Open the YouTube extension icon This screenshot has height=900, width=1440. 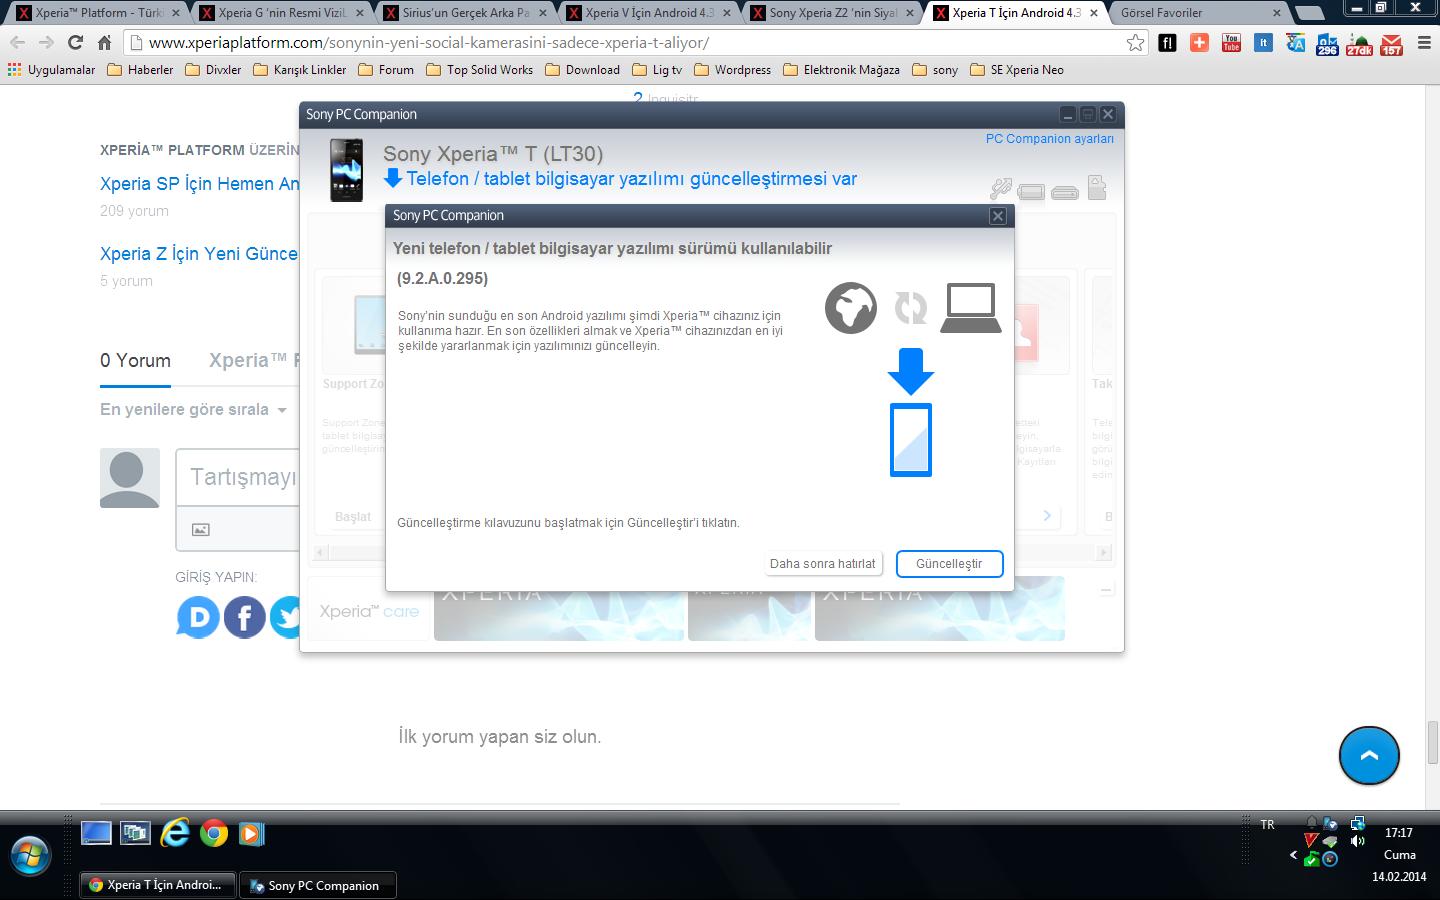point(1231,43)
